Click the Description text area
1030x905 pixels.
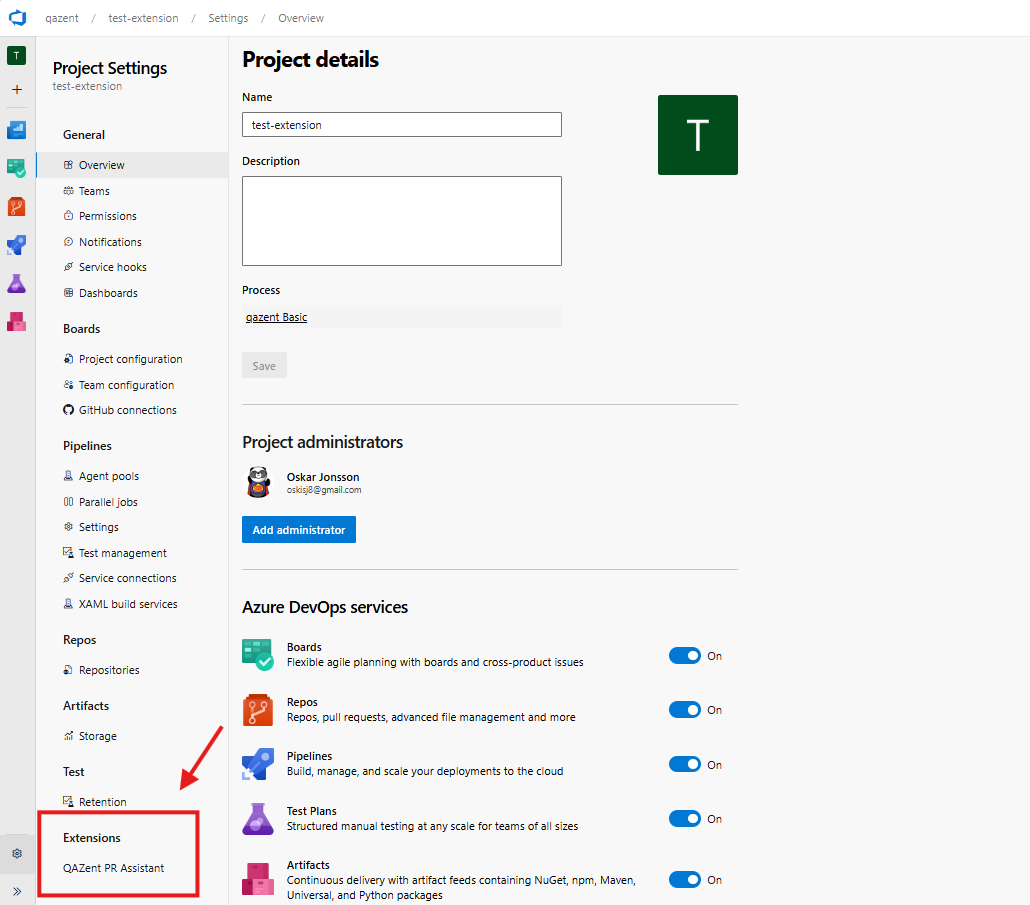coord(402,221)
